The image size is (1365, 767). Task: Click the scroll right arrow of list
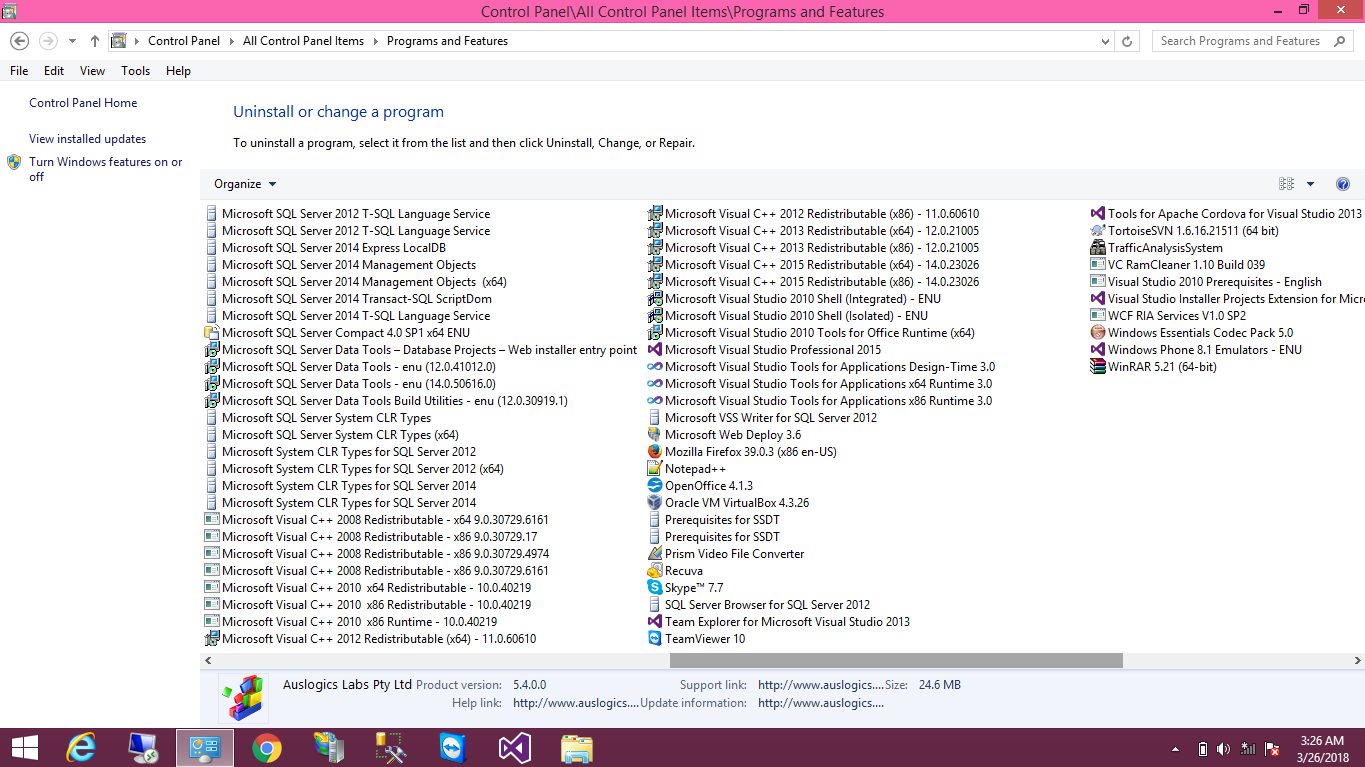pos(1357,661)
